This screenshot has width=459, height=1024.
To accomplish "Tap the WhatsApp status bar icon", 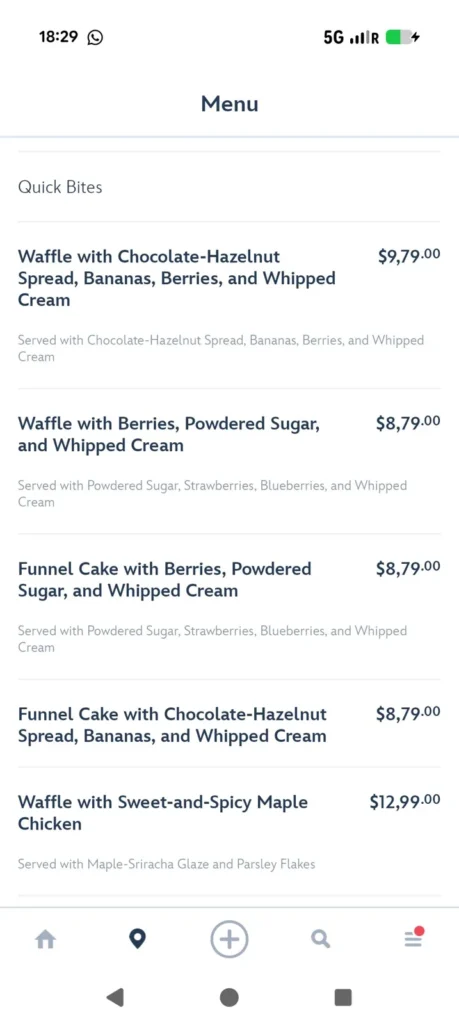I will click(x=95, y=37).
